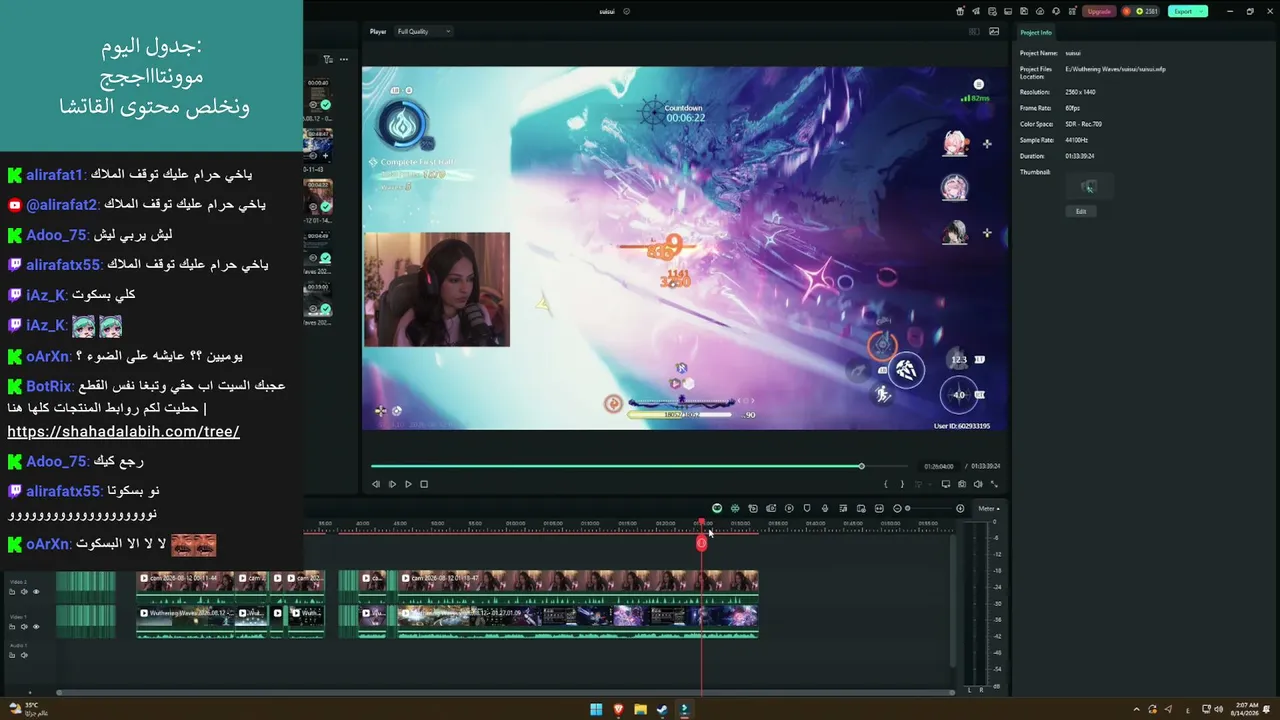
Task: Select the Player tab
Action: [x=378, y=31]
